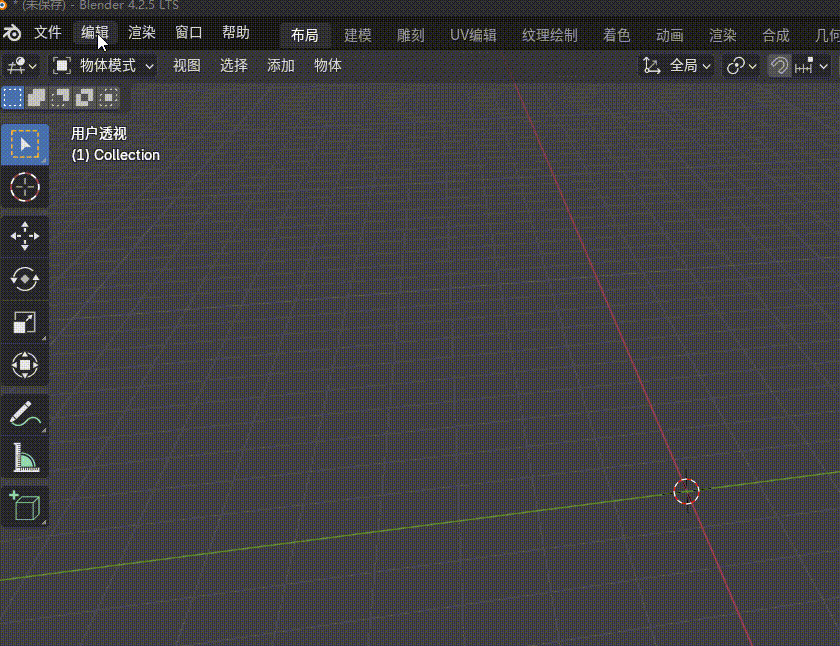Open the 物体模式 mode dropdown
The width and height of the screenshot is (840, 646).
pos(104,66)
